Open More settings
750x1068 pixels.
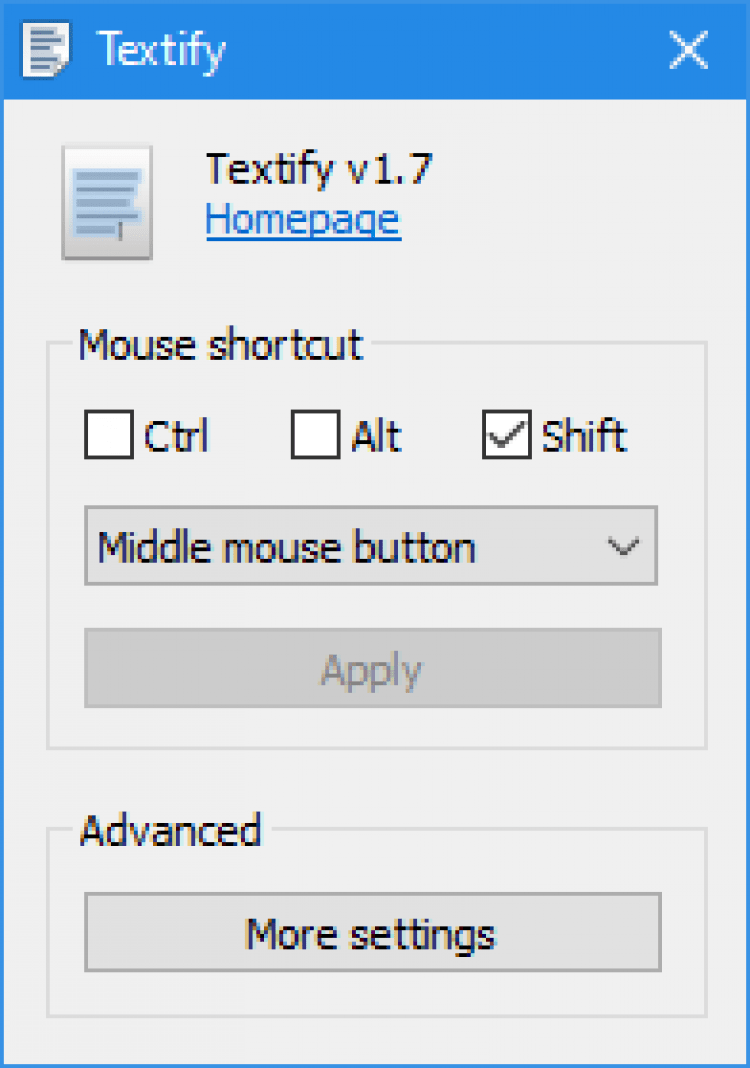tap(372, 933)
